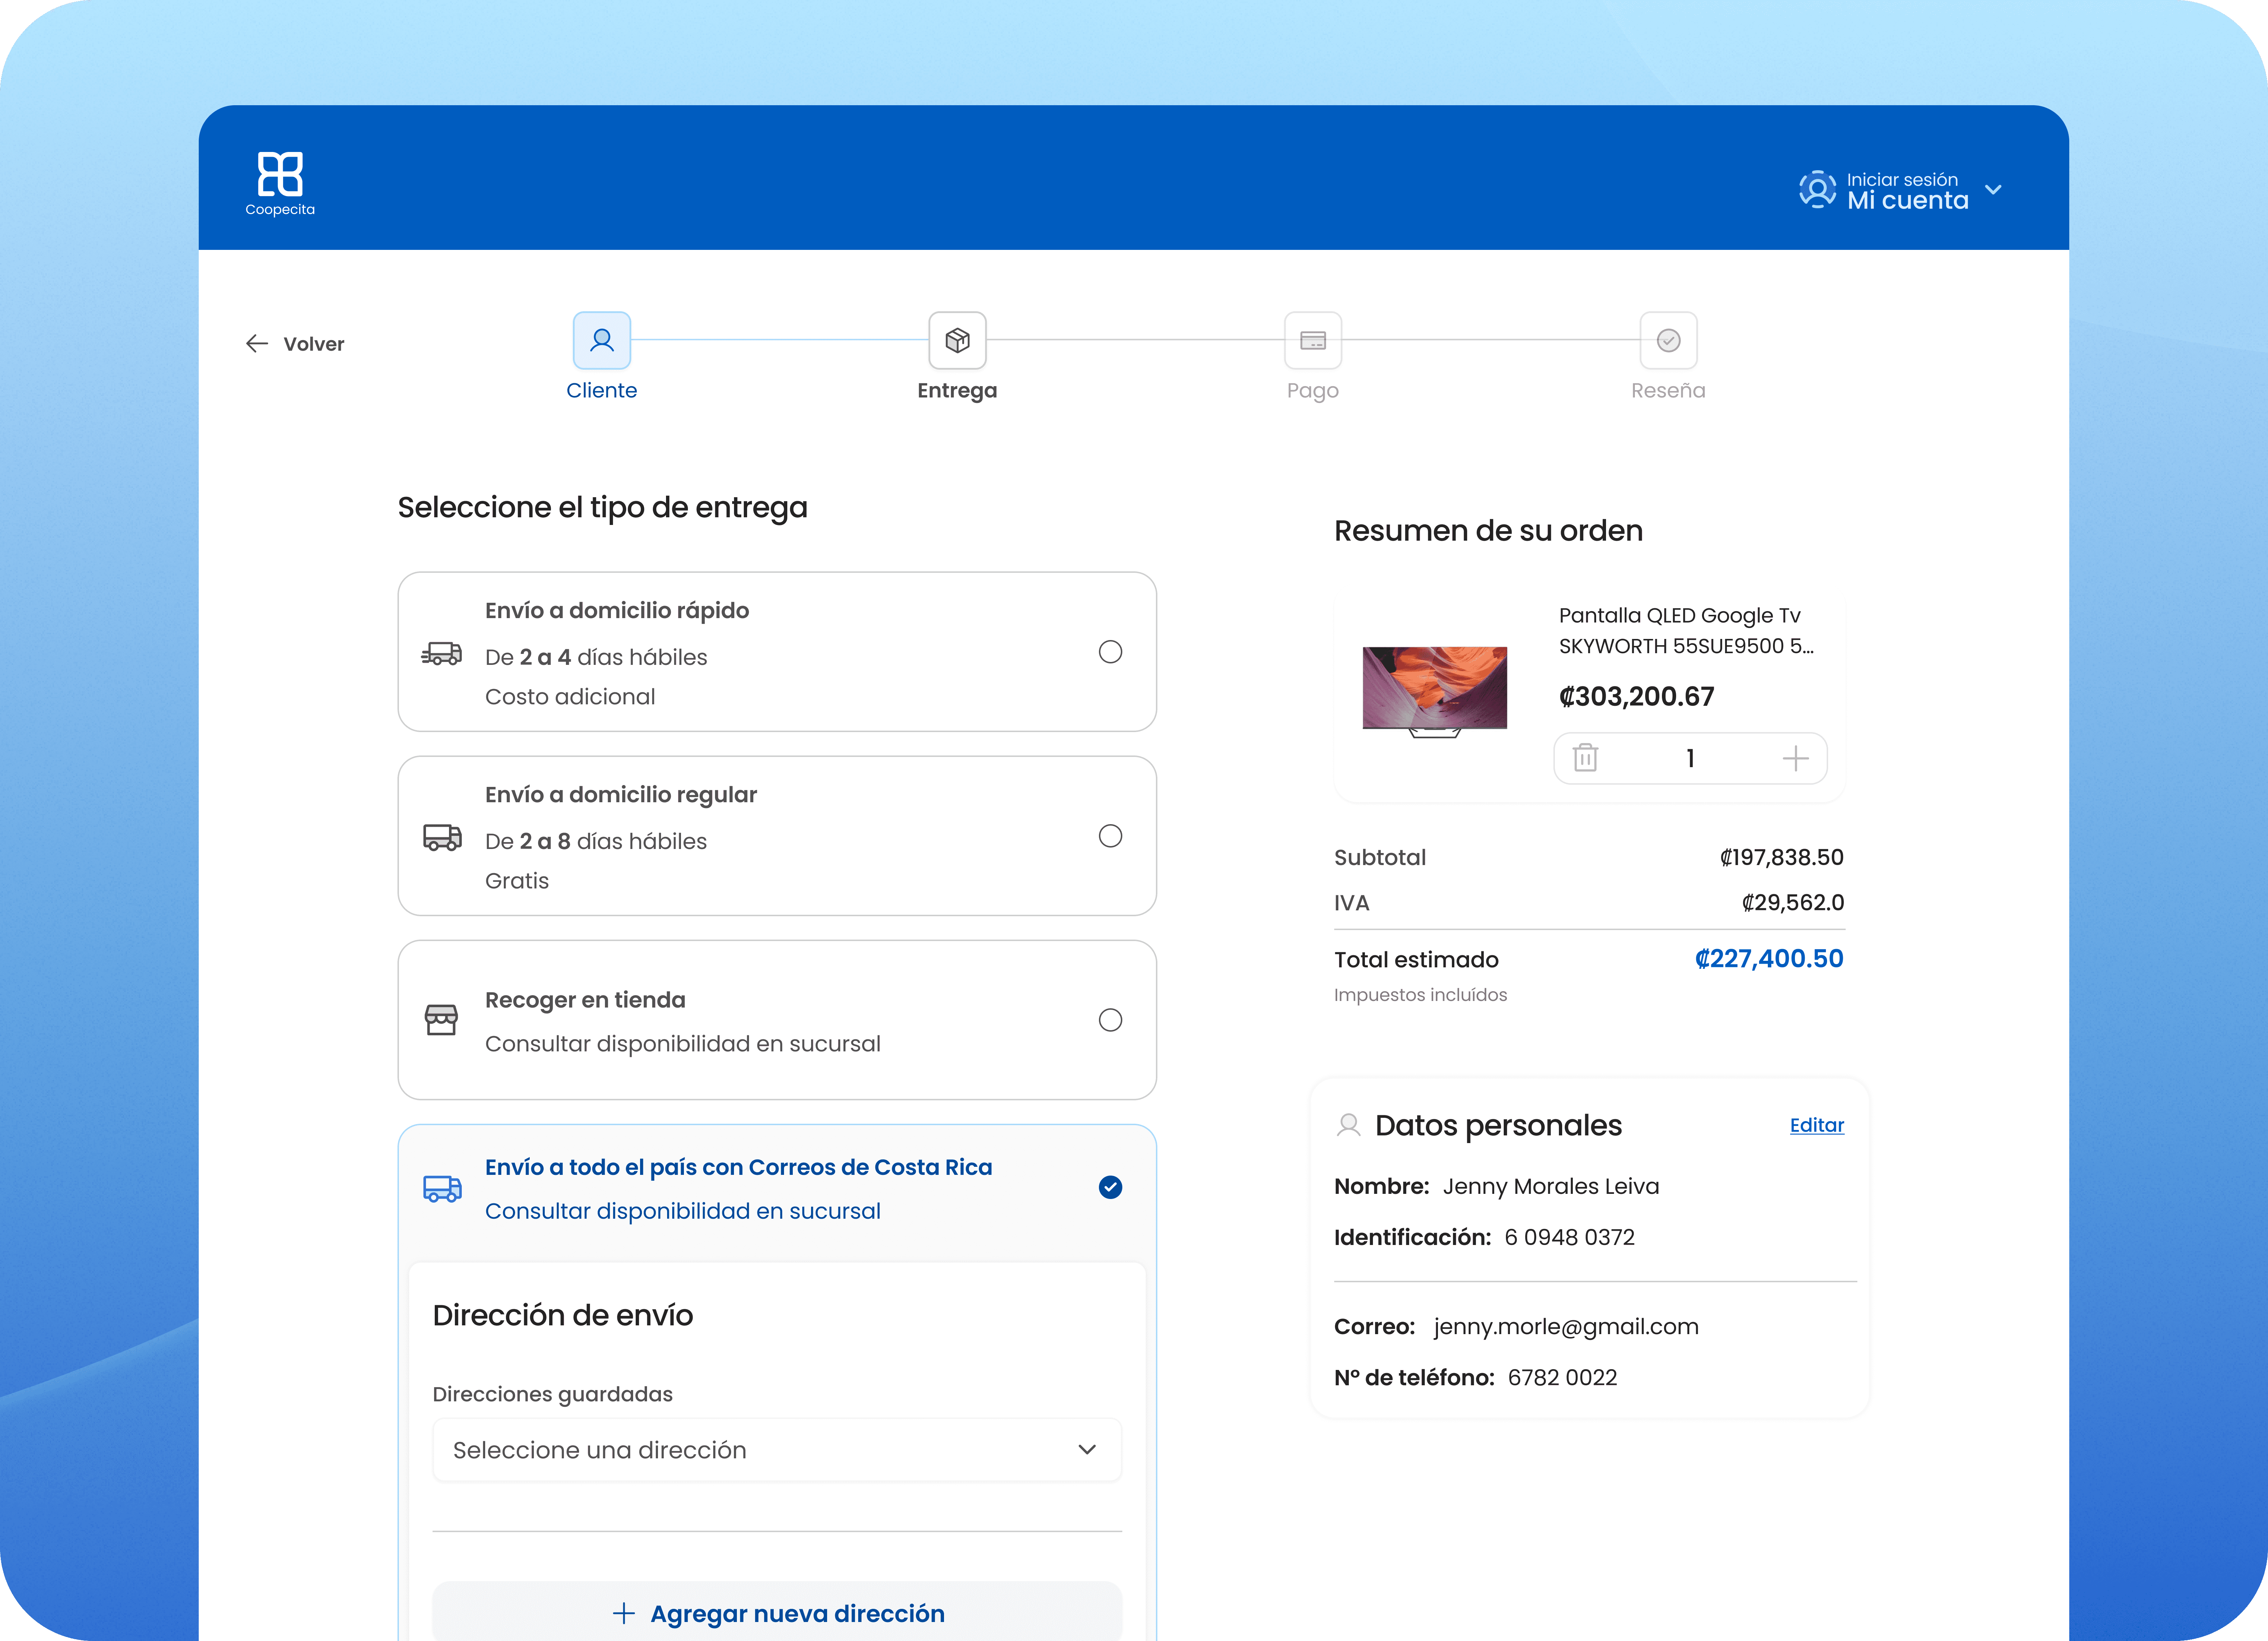Viewport: 2268px width, 1641px height.
Task: Click the Reseña step checkmark icon
Action: tap(1668, 341)
